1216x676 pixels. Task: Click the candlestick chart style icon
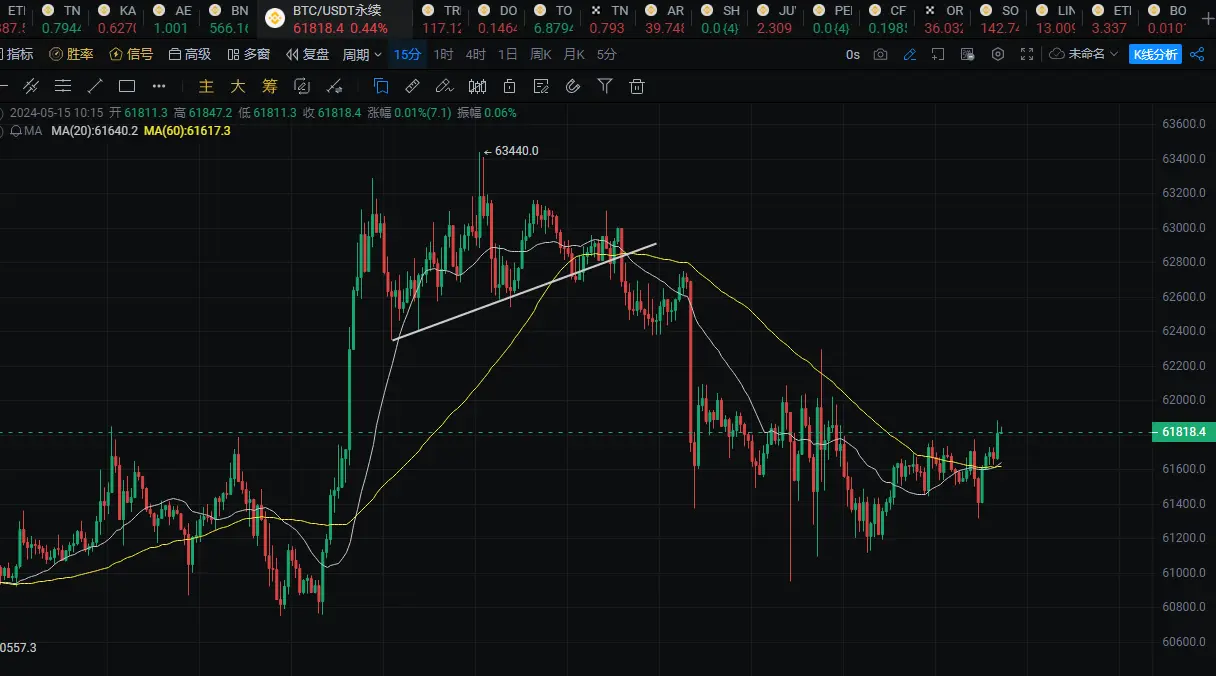click(x=477, y=86)
